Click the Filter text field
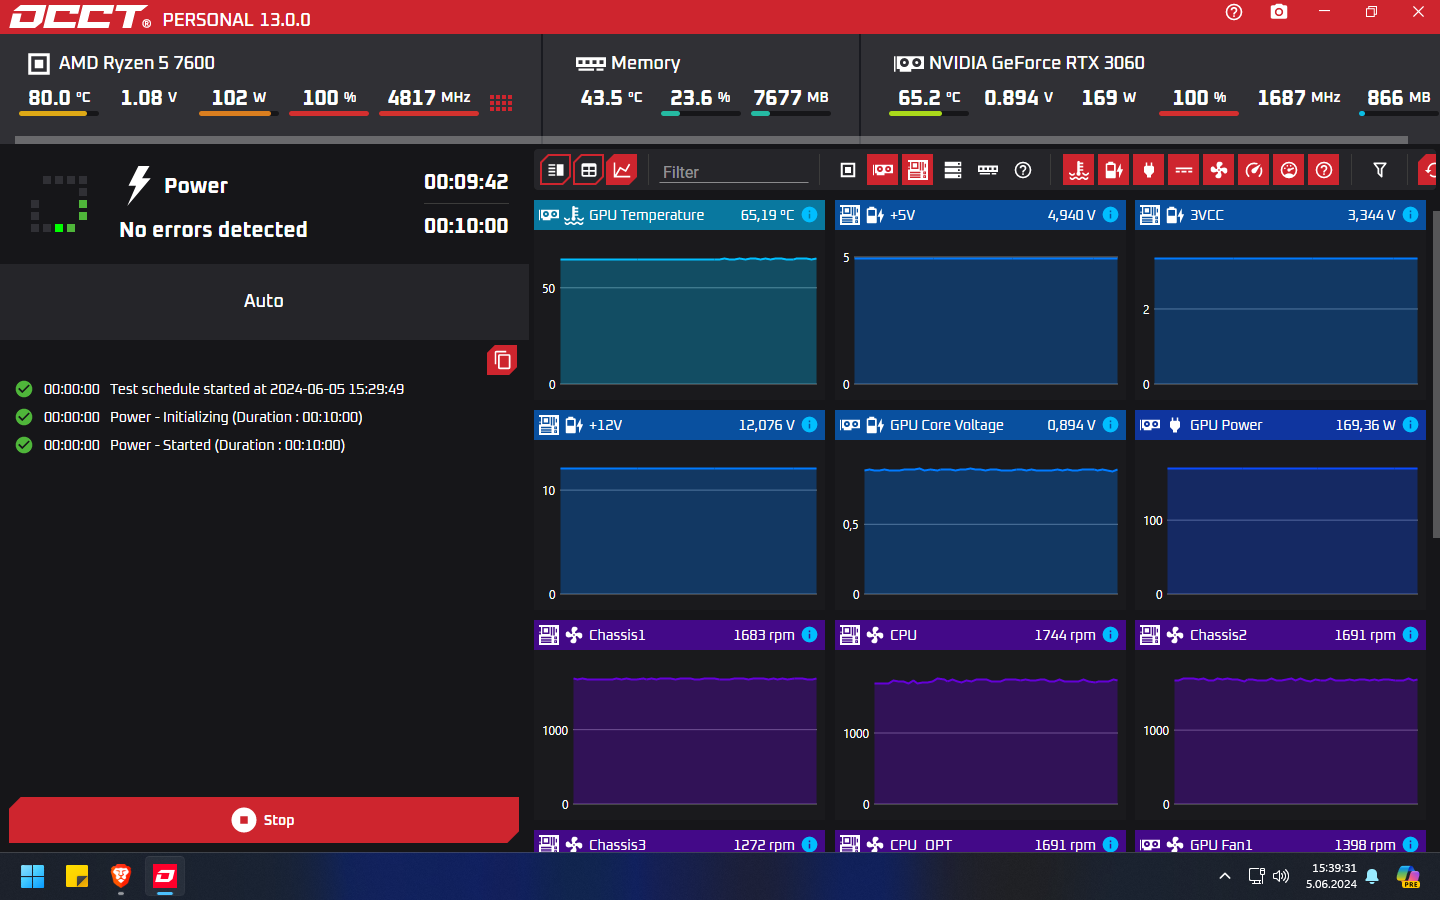This screenshot has height=900, width=1440. (734, 172)
